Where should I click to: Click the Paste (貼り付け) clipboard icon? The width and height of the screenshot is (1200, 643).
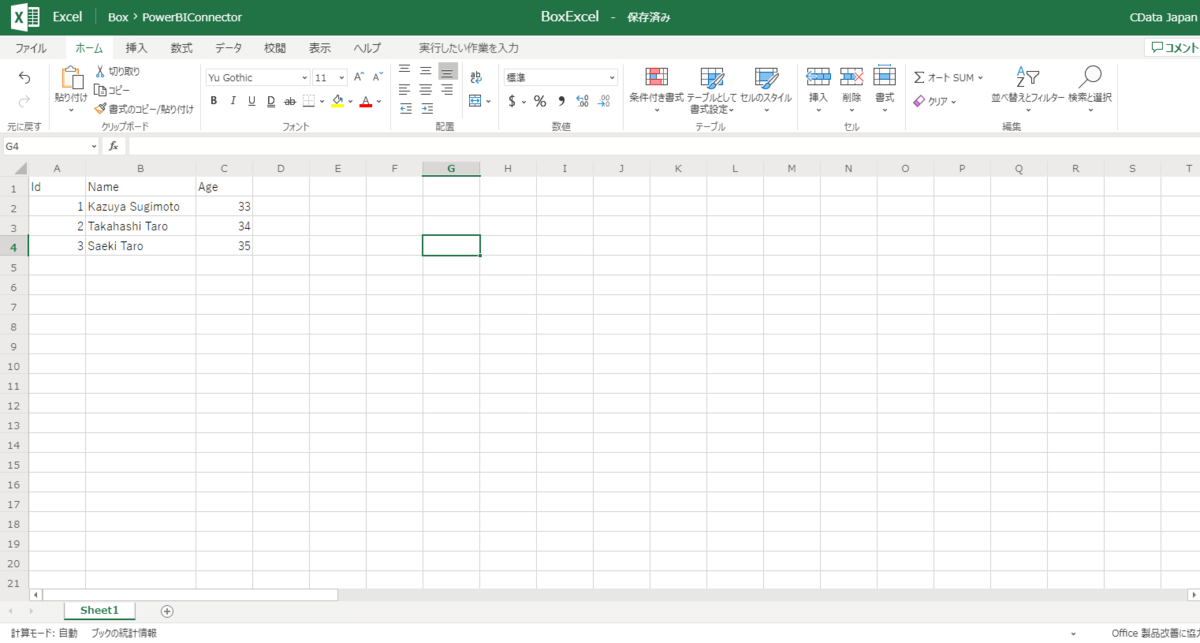(71, 79)
